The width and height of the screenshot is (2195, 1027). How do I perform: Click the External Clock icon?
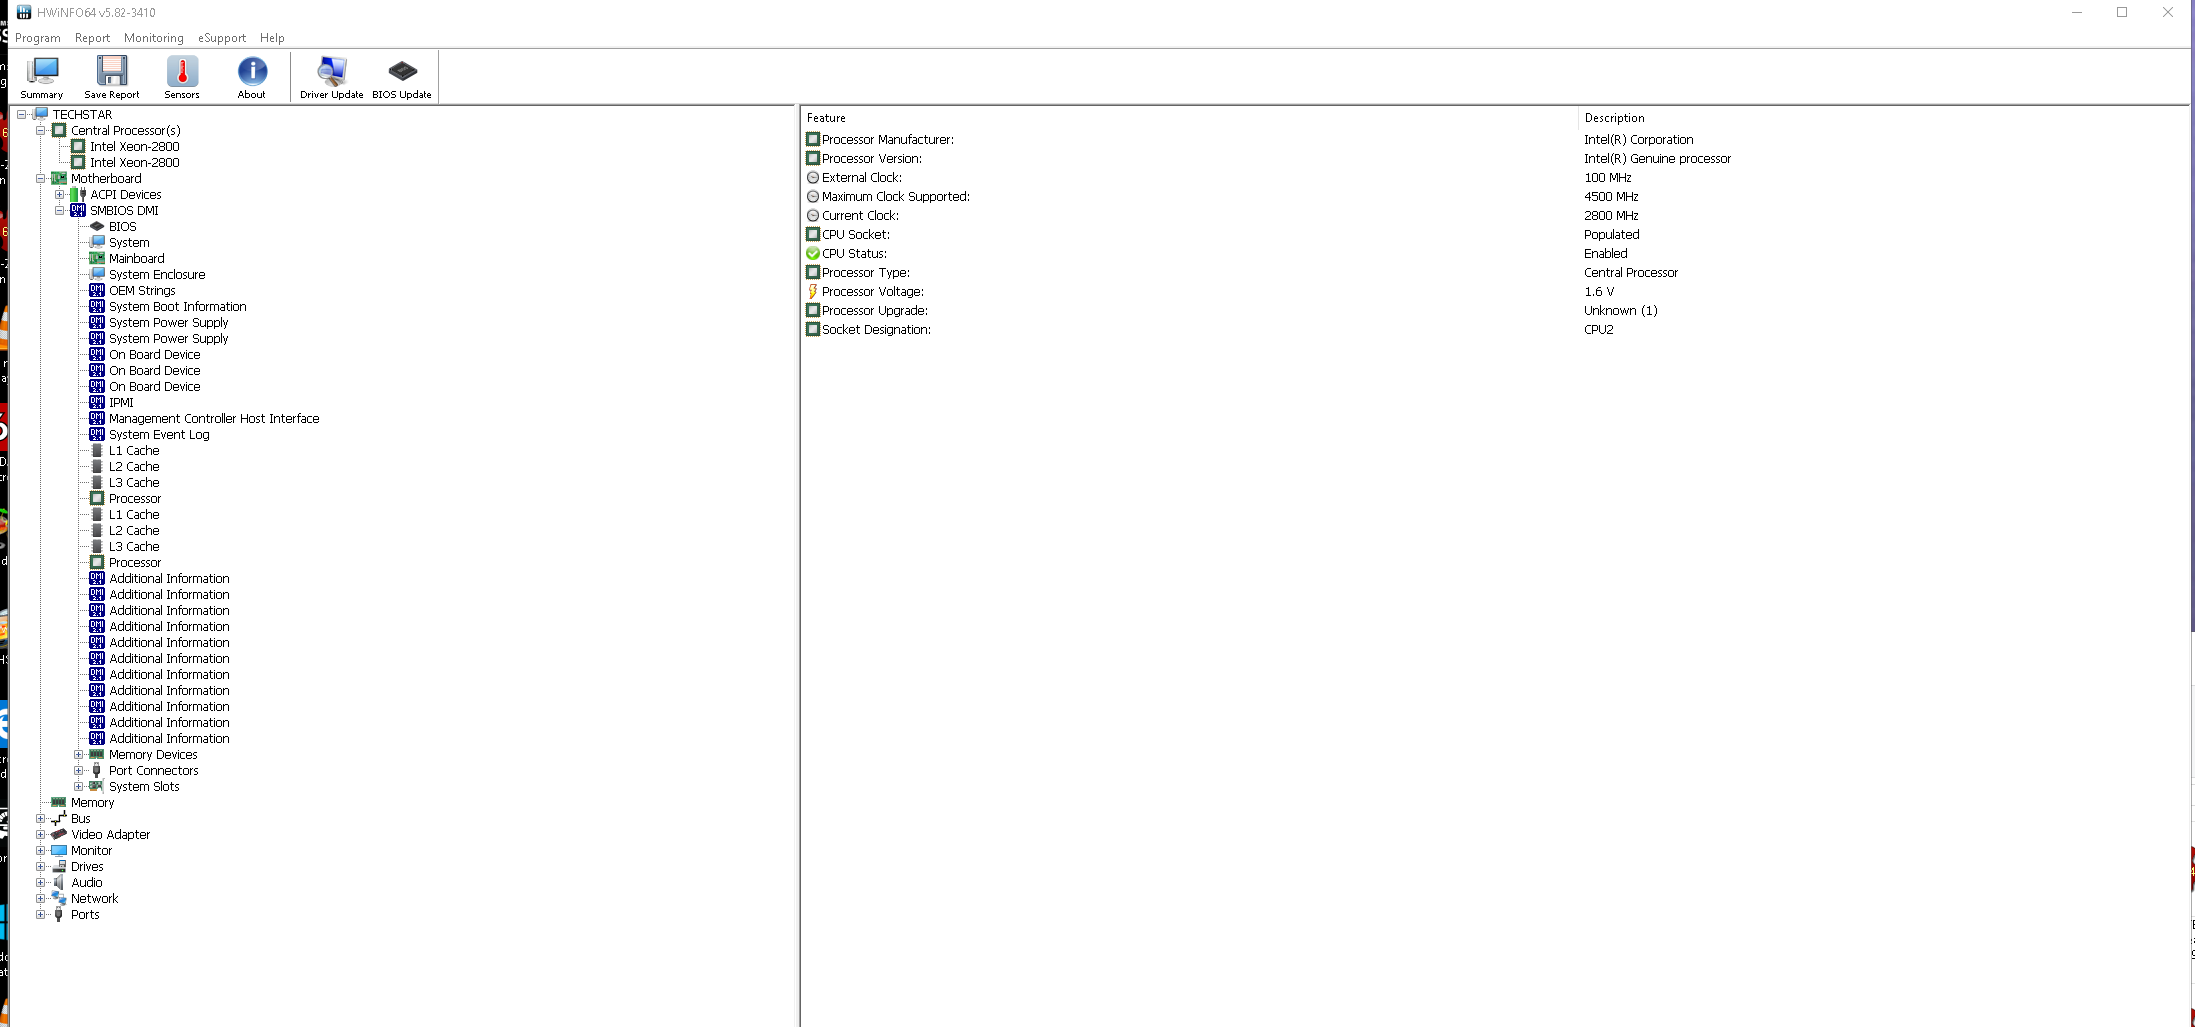tap(813, 177)
